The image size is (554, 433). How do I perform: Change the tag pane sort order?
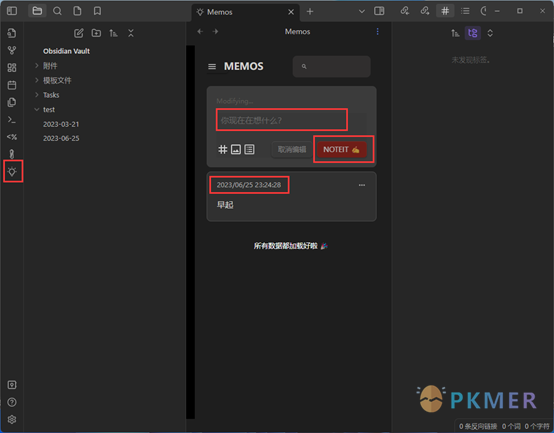[x=455, y=33]
